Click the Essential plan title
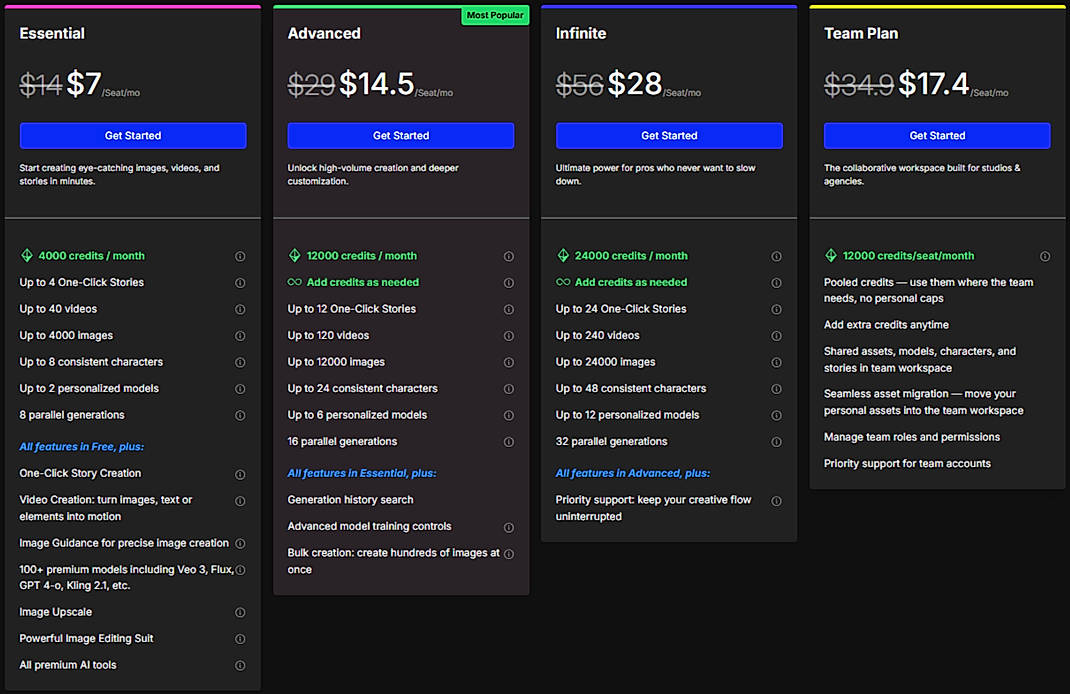 53,33
